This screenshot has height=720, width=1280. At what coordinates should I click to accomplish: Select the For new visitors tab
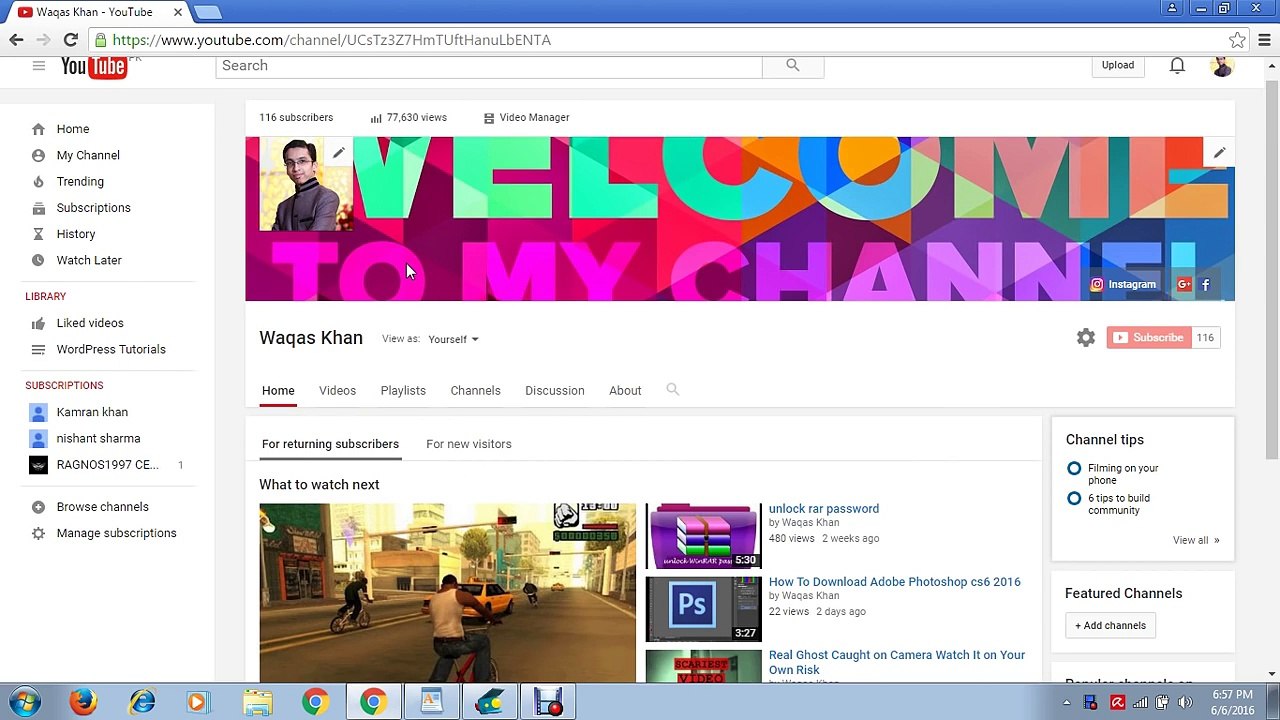point(469,444)
